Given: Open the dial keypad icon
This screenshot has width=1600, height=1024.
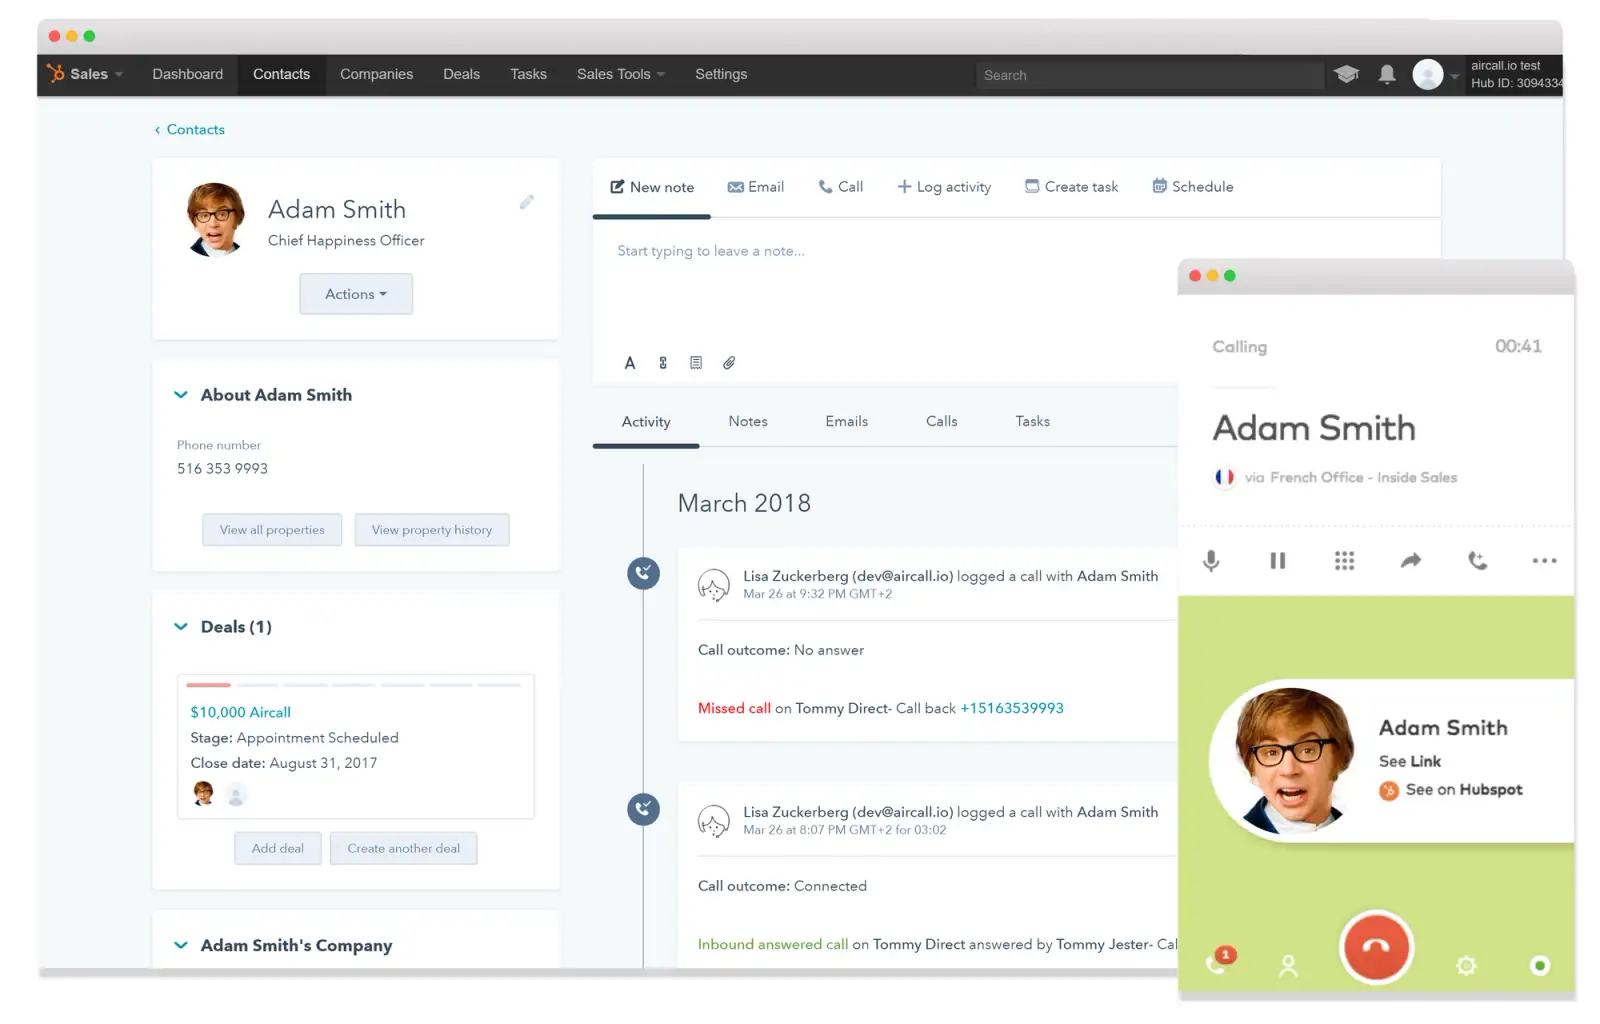Looking at the screenshot, I should [1344, 561].
